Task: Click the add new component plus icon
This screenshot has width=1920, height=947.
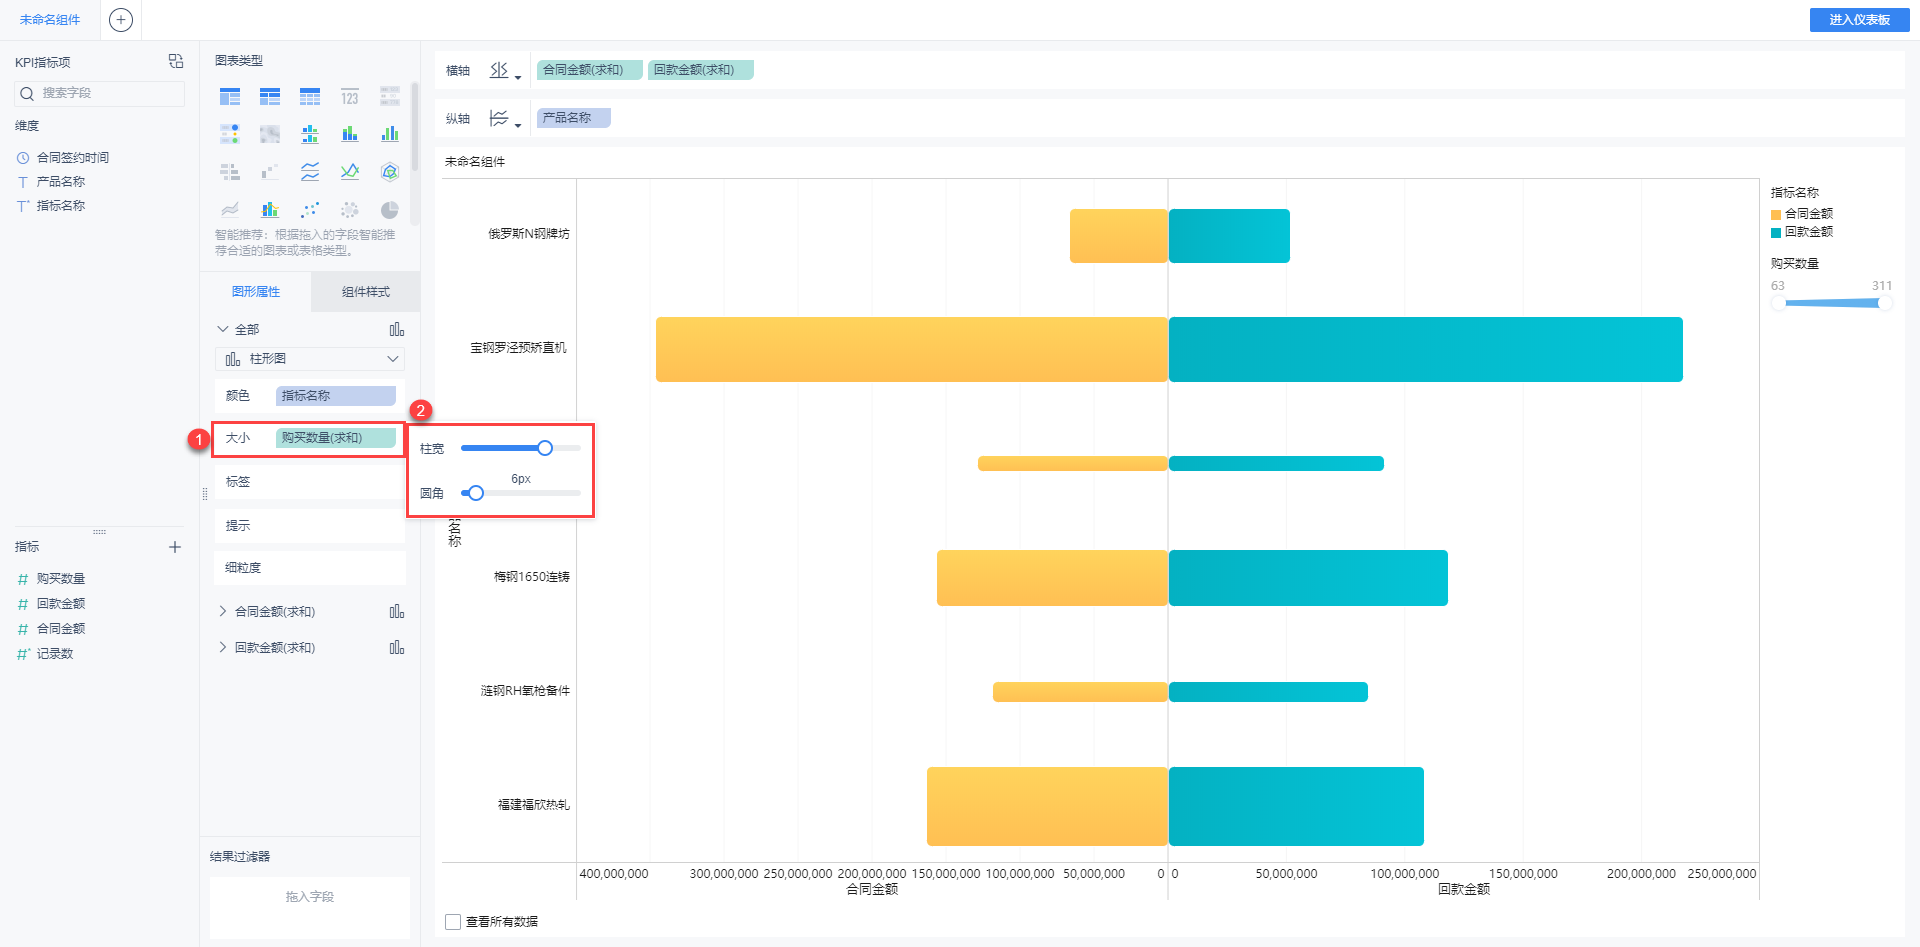Action: pos(121,20)
